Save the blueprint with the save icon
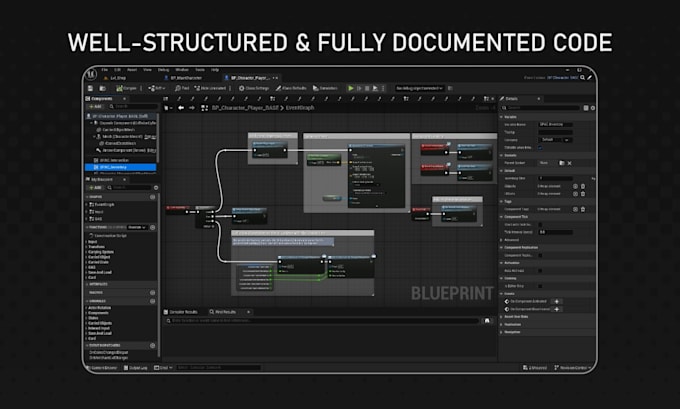680x409 pixels. point(91,88)
